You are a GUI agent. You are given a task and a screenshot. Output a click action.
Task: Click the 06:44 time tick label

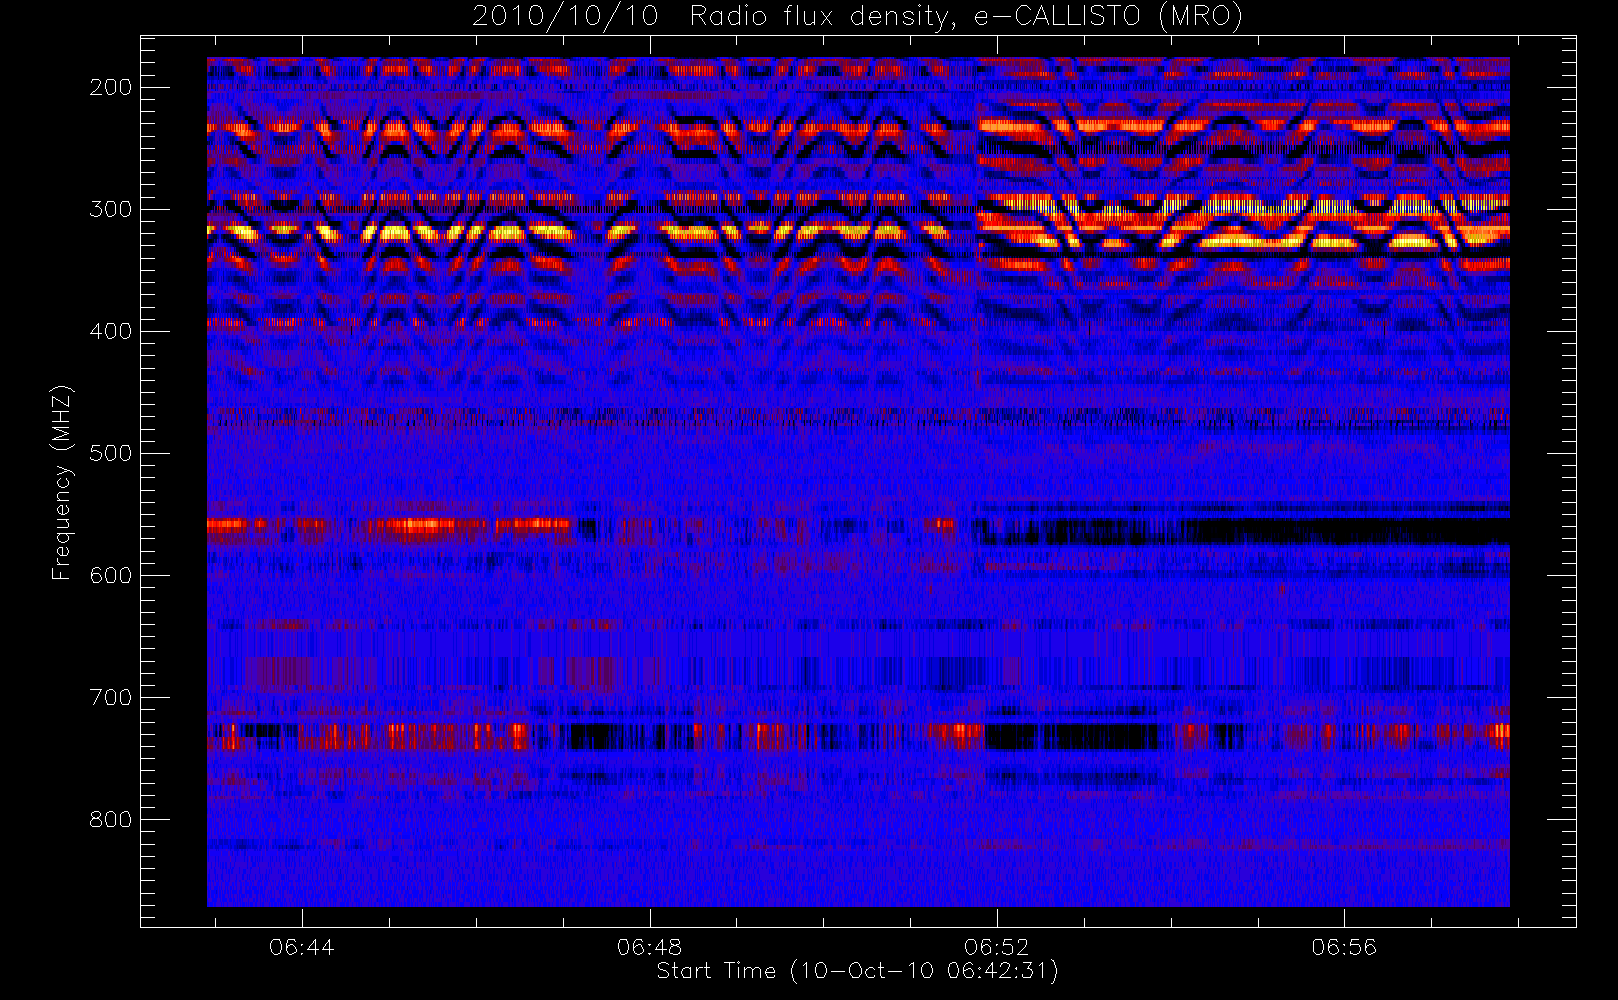(x=302, y=946)
